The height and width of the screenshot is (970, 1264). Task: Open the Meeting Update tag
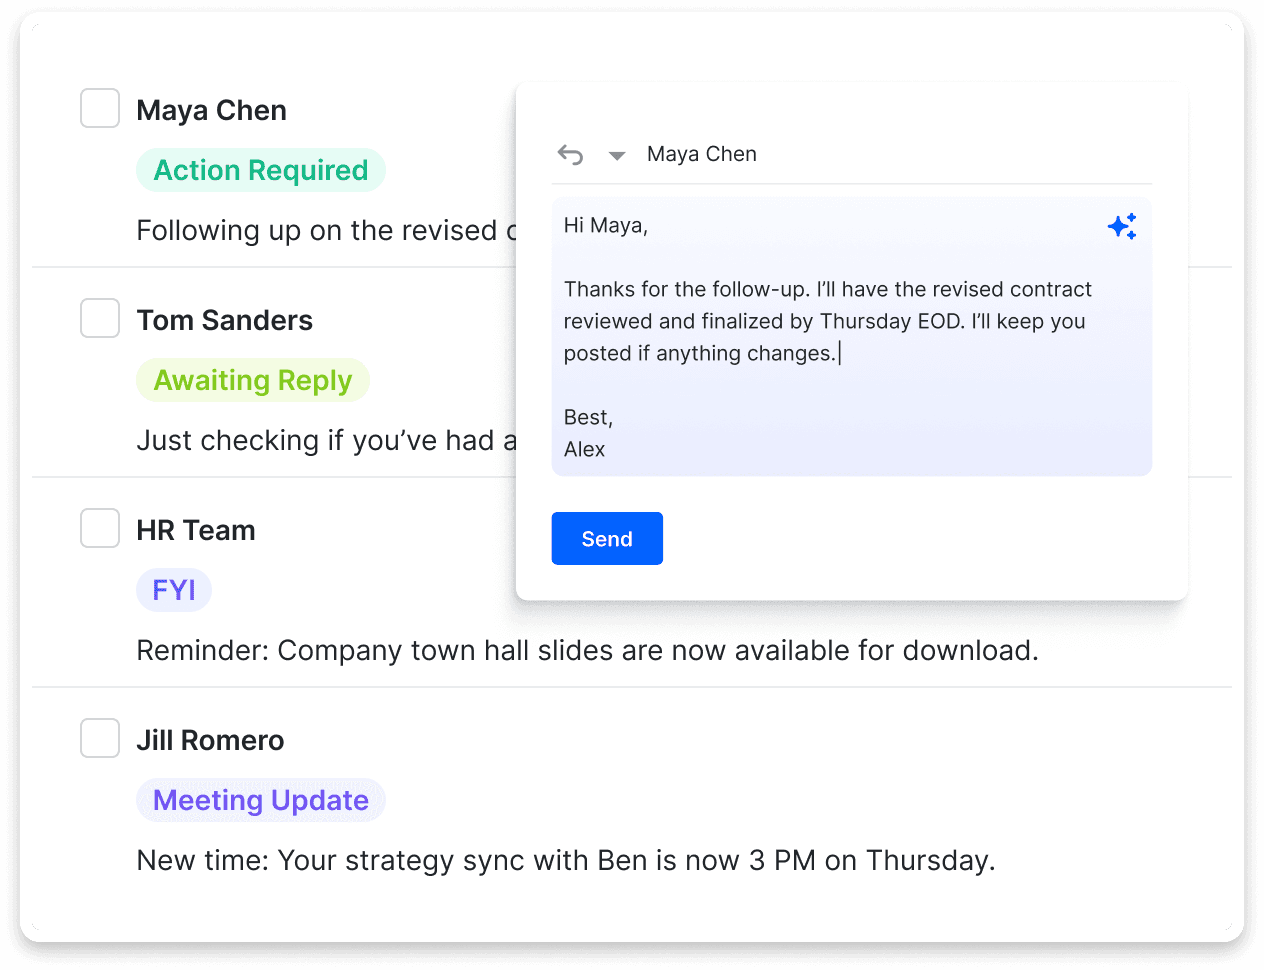tap(261, 801)
